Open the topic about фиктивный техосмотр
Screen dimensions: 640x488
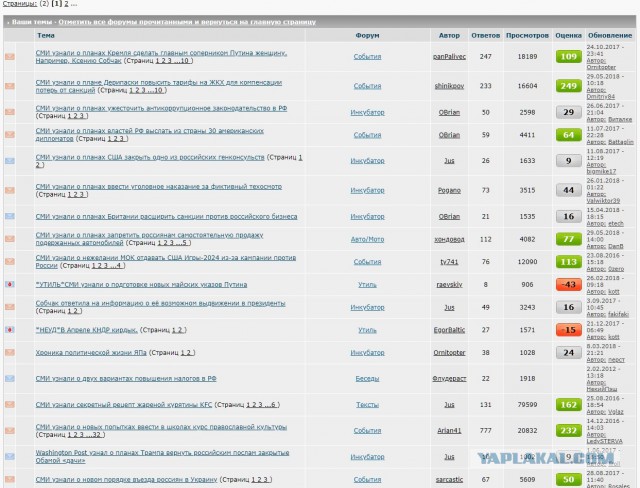point(159,186)
